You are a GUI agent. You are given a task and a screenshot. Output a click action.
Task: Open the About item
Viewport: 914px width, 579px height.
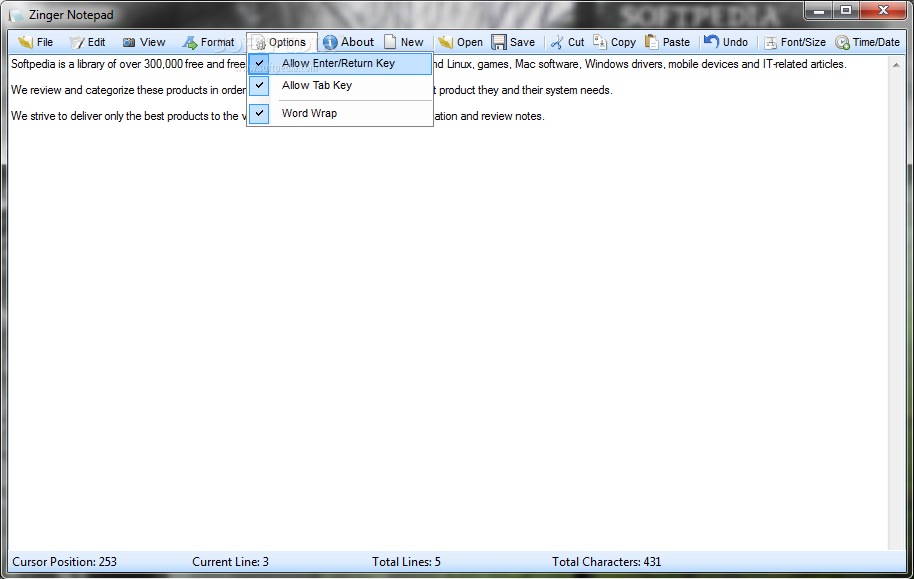pyautogui.click(x=349, y=42)
